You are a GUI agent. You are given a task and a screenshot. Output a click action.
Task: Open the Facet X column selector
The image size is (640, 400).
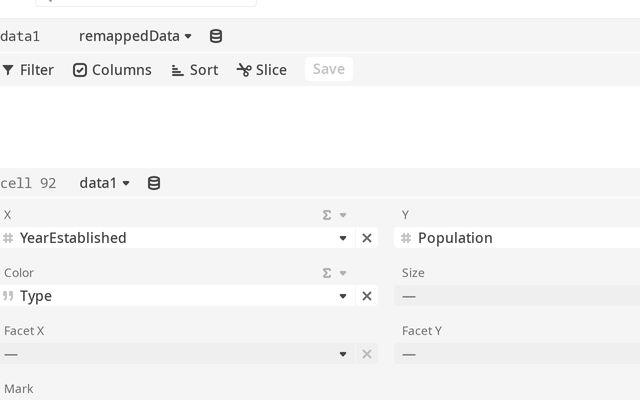[x=177, y=354]
